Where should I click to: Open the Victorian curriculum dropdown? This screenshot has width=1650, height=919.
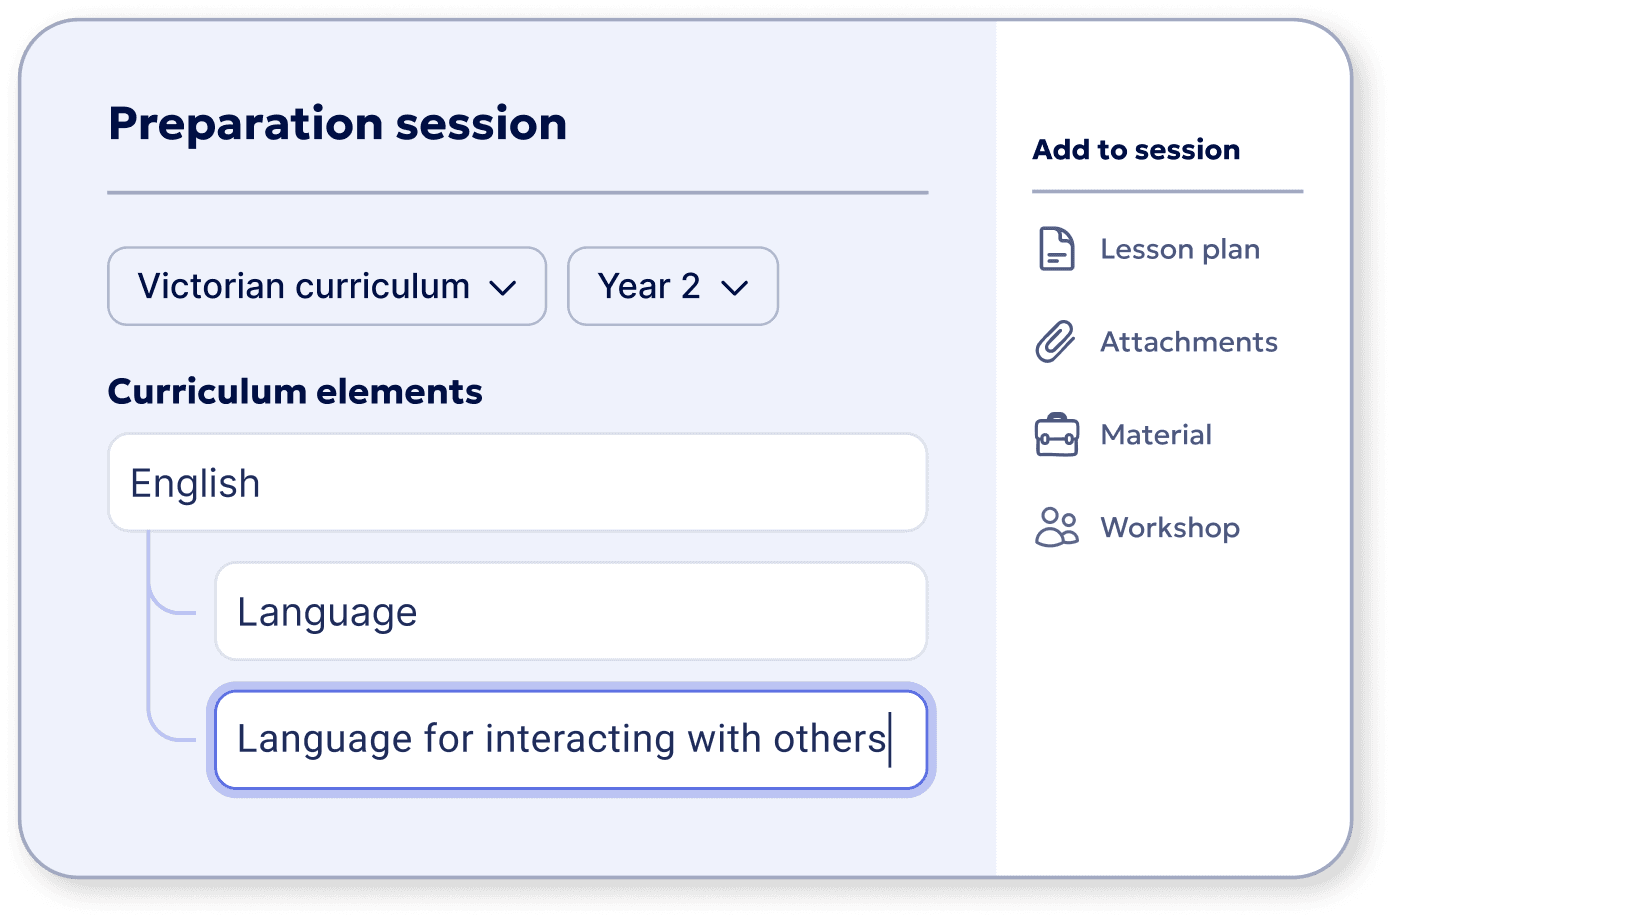point(326,286)
